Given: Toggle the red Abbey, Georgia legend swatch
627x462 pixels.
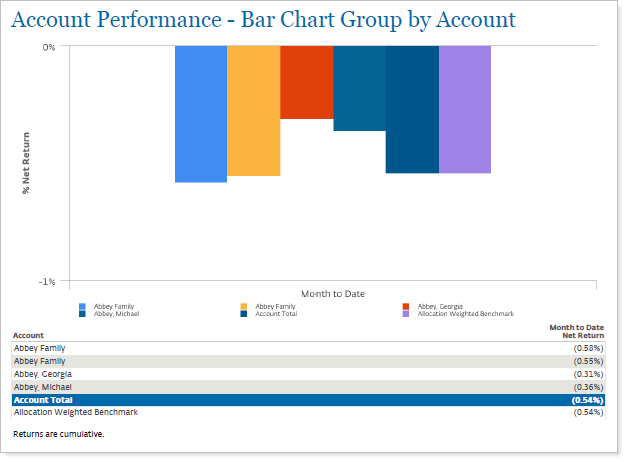Looking at the screenshot, I should coord(407,306).
